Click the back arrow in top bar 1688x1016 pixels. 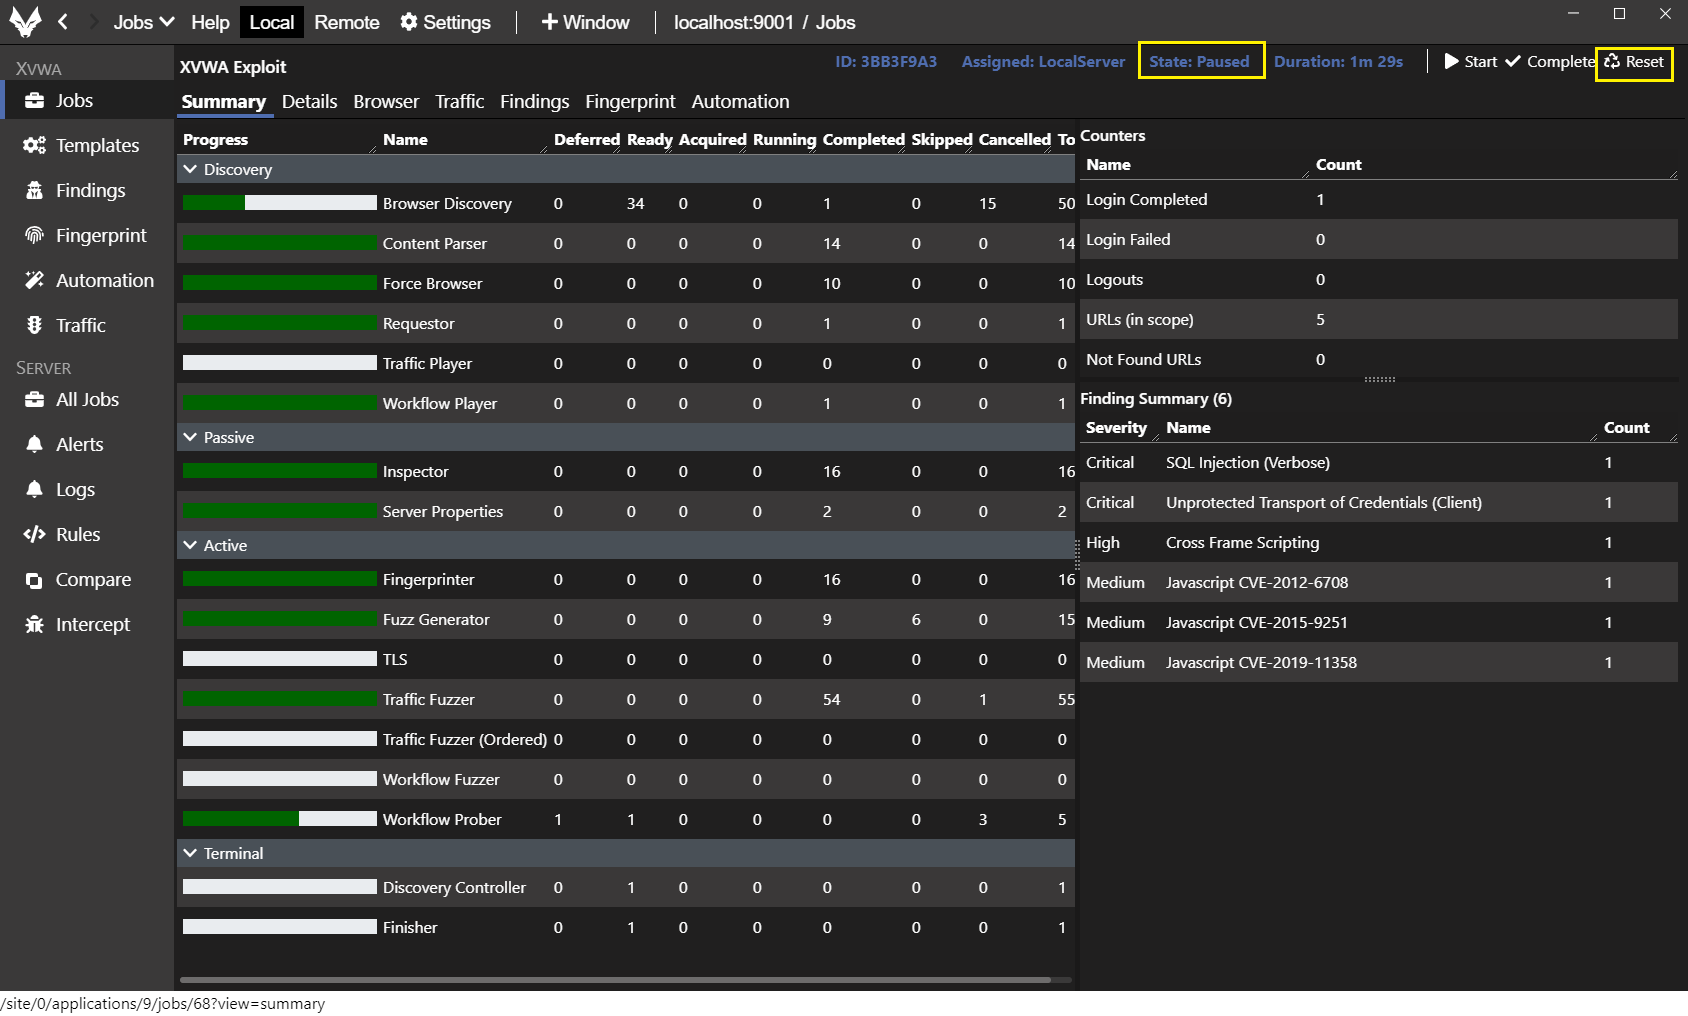(x=63, y=22)
